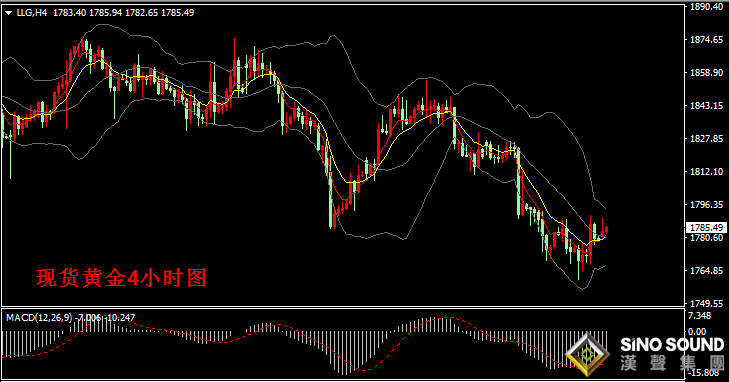Click the red 现货黄金4小时图 caption

coord(121,278)
